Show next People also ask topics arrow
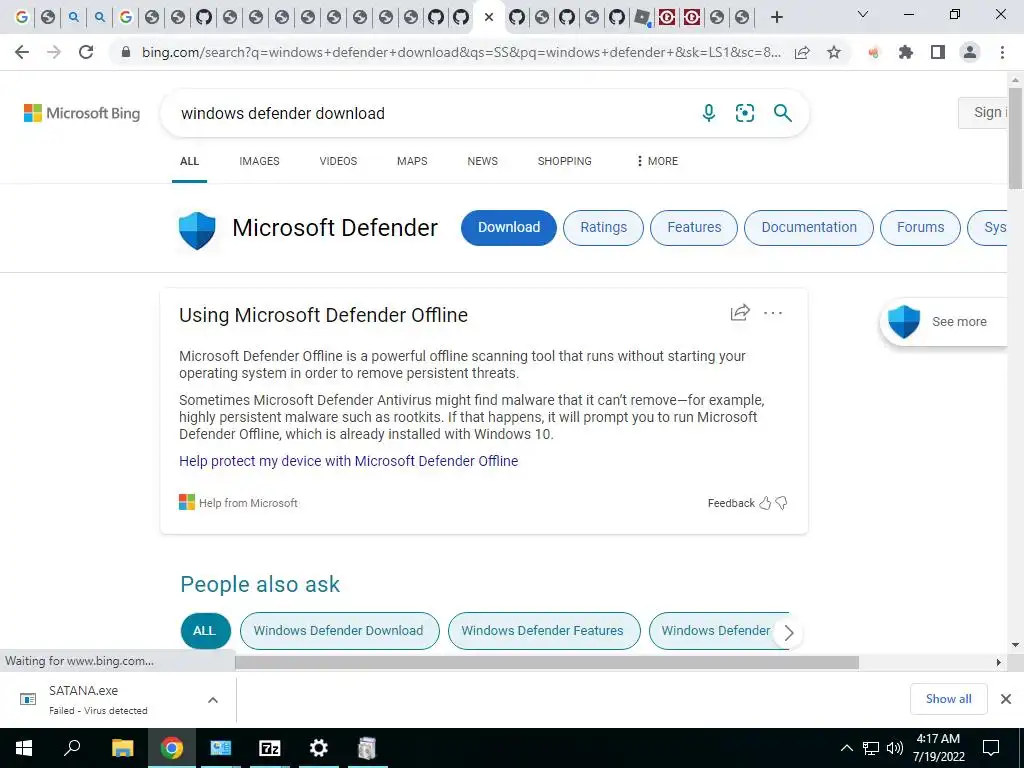The image size is (1024, 768). pos(789,633)
